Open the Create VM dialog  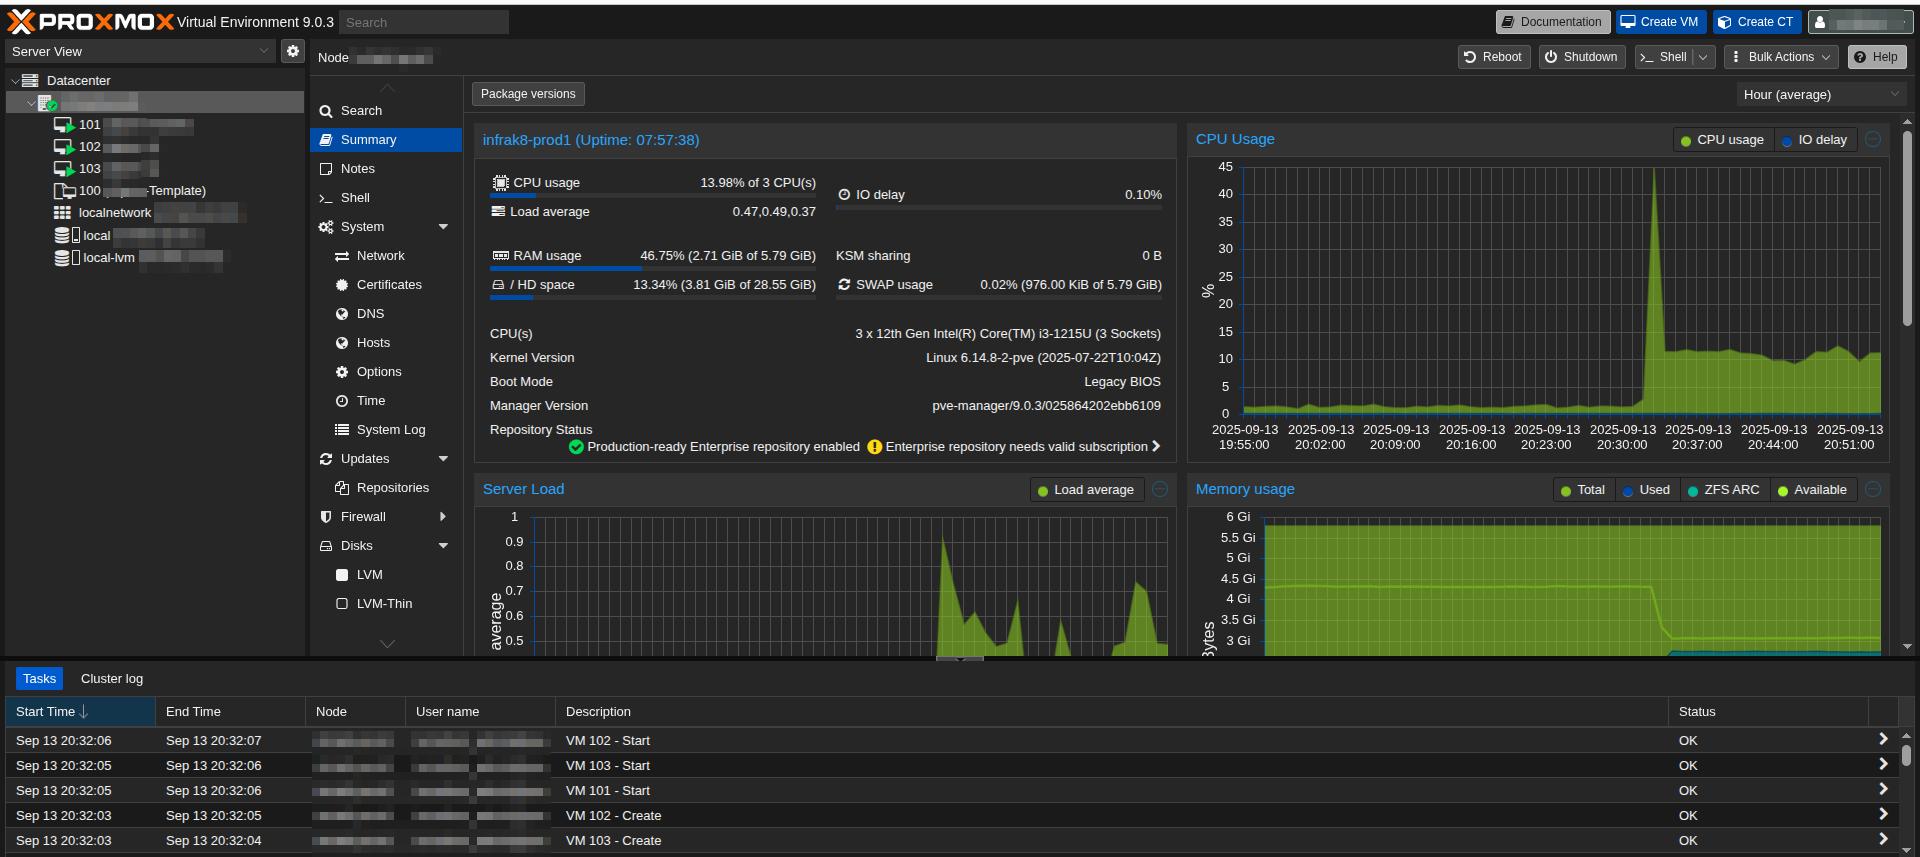[1658, 22]
